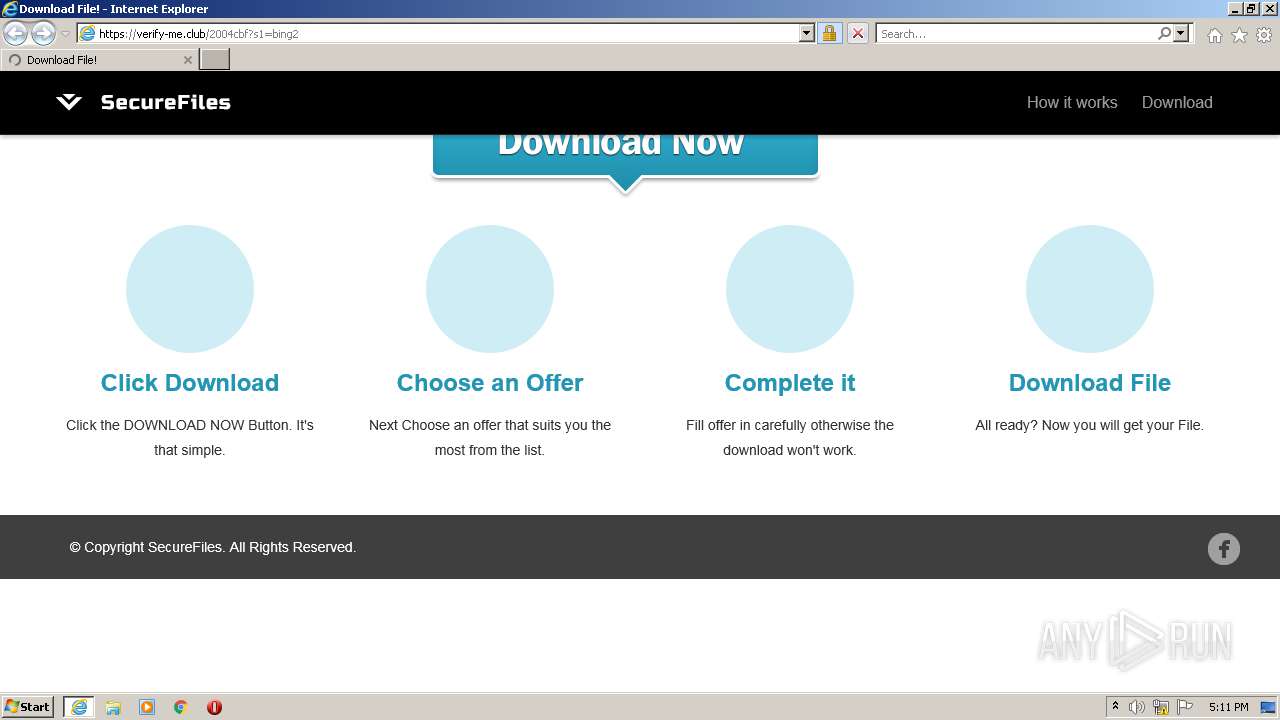Click the circle above 'Choose an Offer'
Image resolution: width=1280 pixels, height=720 pixels.
click(490, 289)
